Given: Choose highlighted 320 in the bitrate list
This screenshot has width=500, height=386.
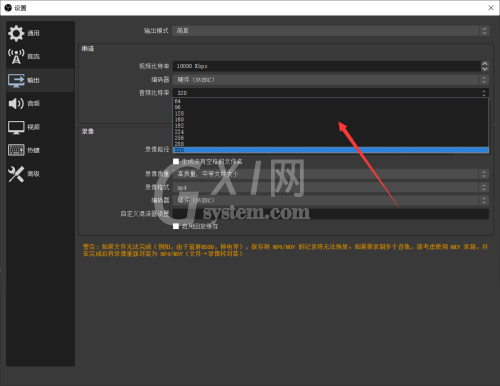Looking at the screenshot, I should coord(331,150).
